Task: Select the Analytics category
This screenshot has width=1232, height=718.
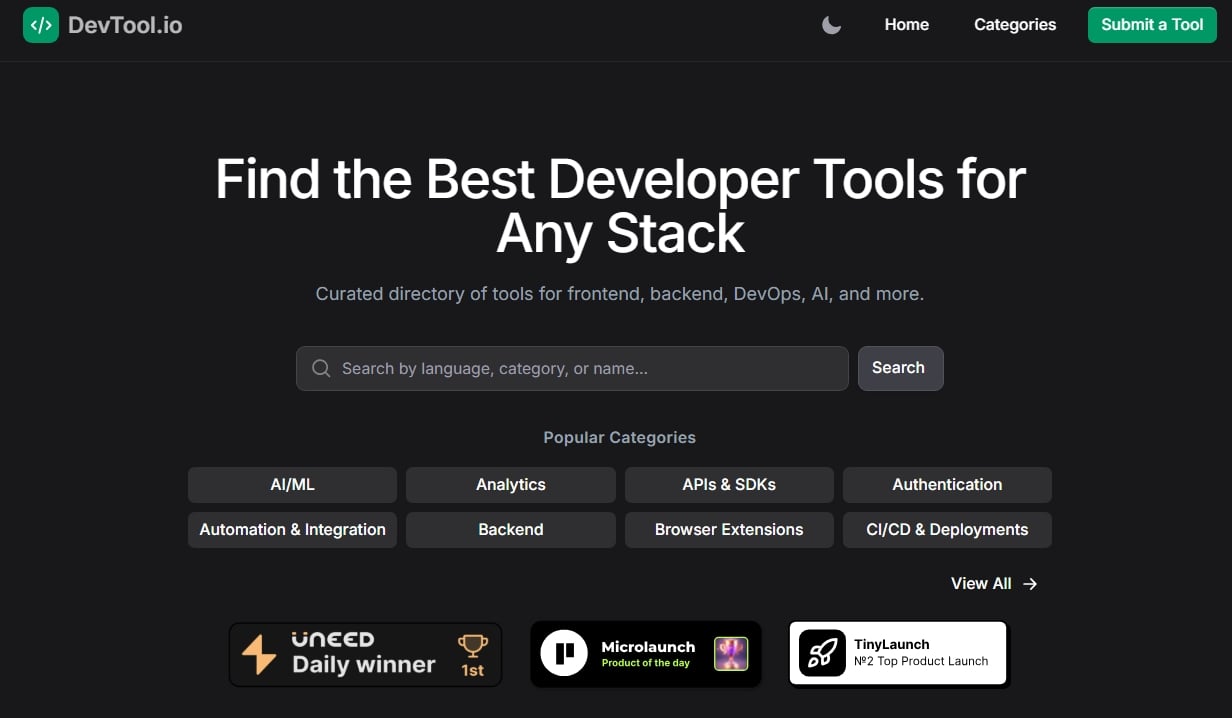Action: click(x=511, y=485)
